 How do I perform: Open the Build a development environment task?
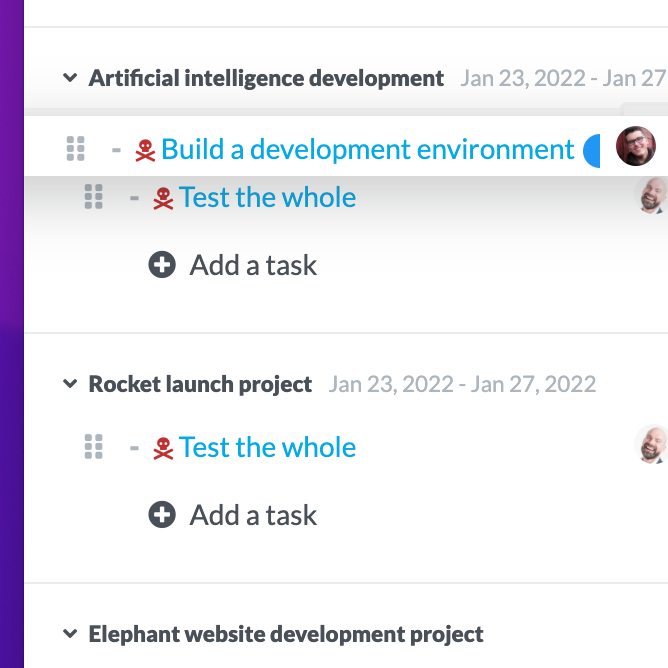368,149
